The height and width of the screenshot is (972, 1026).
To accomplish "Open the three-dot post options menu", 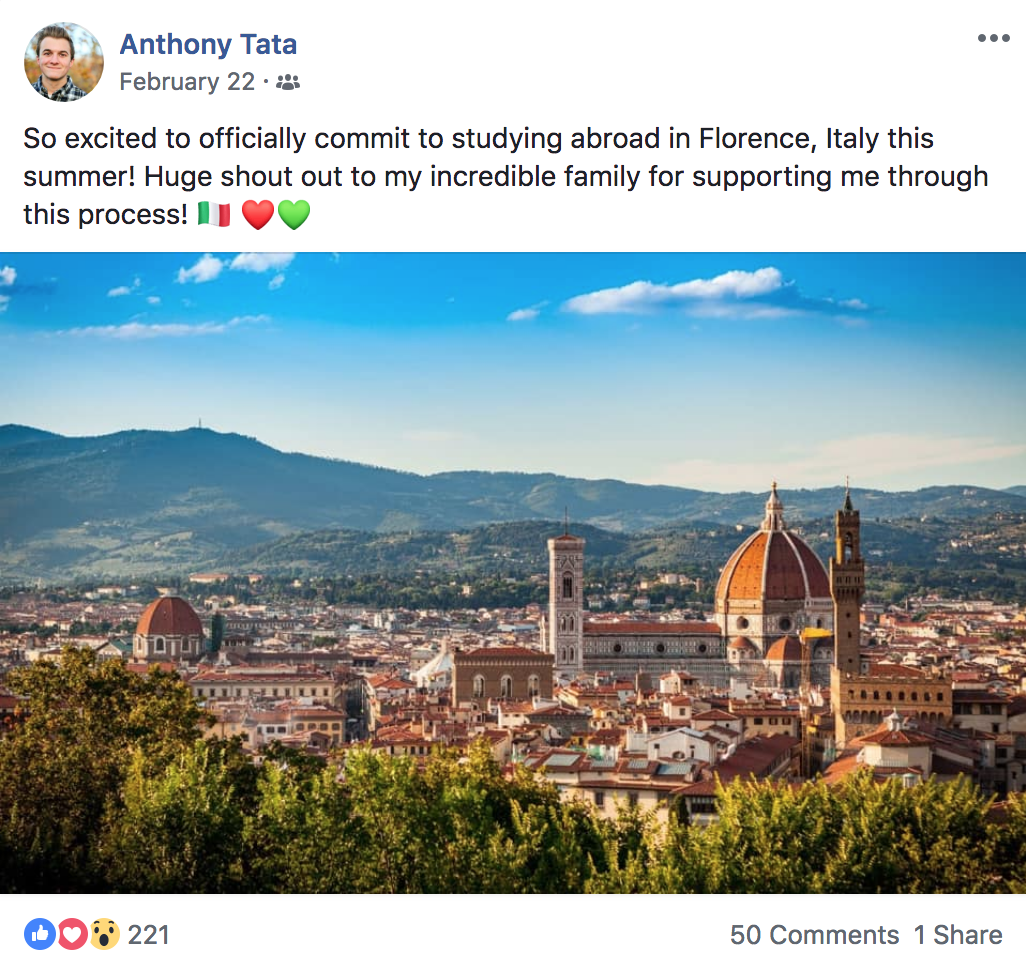I will click(x=993, y=38).
